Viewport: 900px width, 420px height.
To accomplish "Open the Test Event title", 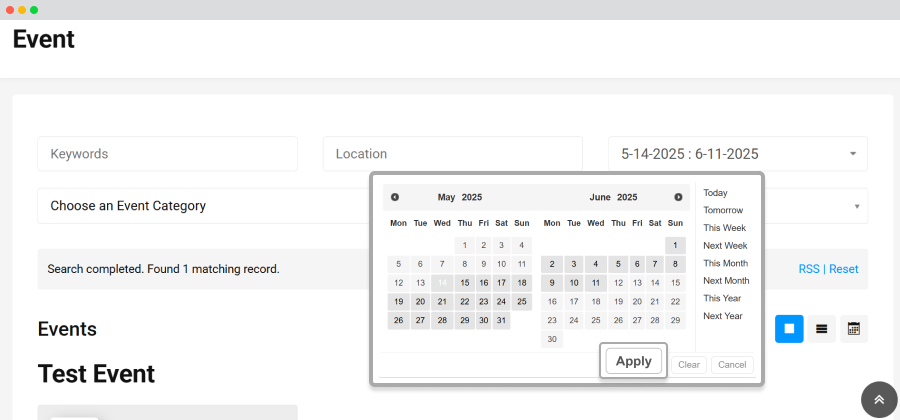I will click(x=96, y=374).
